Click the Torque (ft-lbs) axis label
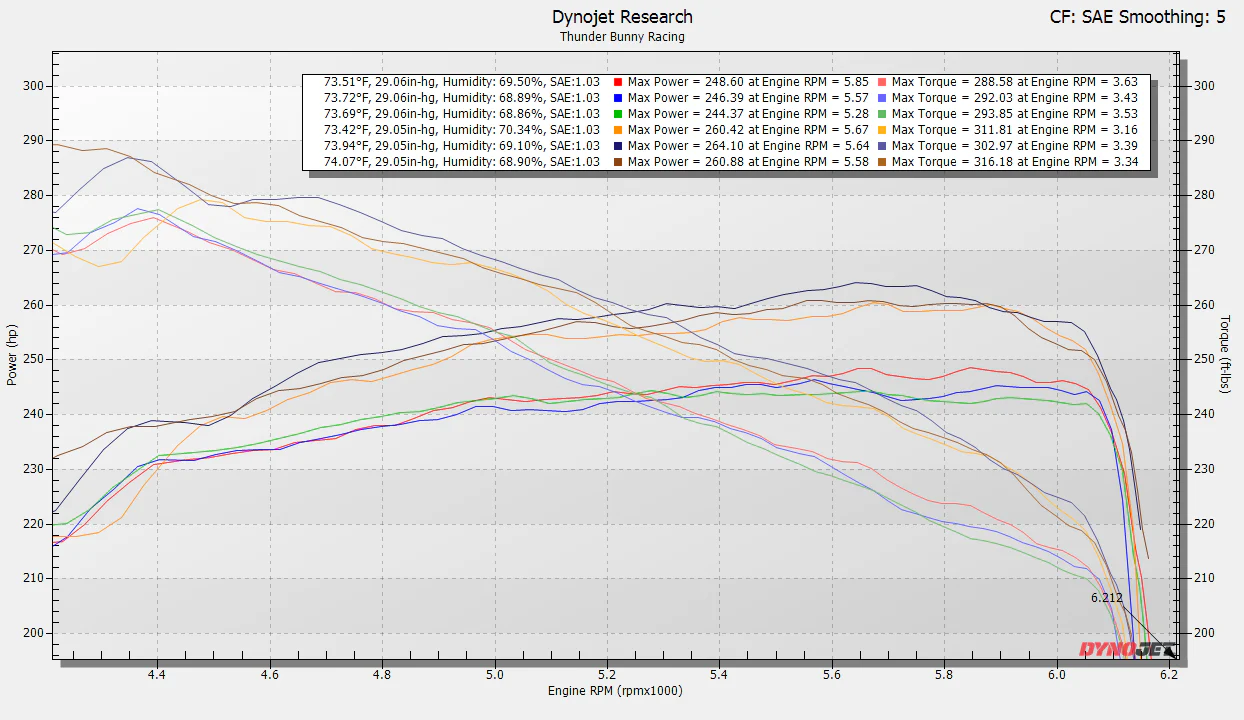 pos(1226,357)
